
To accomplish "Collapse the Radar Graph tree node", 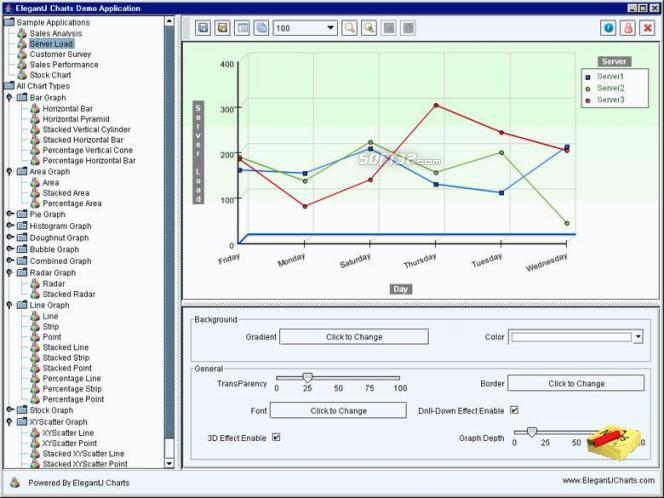I will [9, 273].
